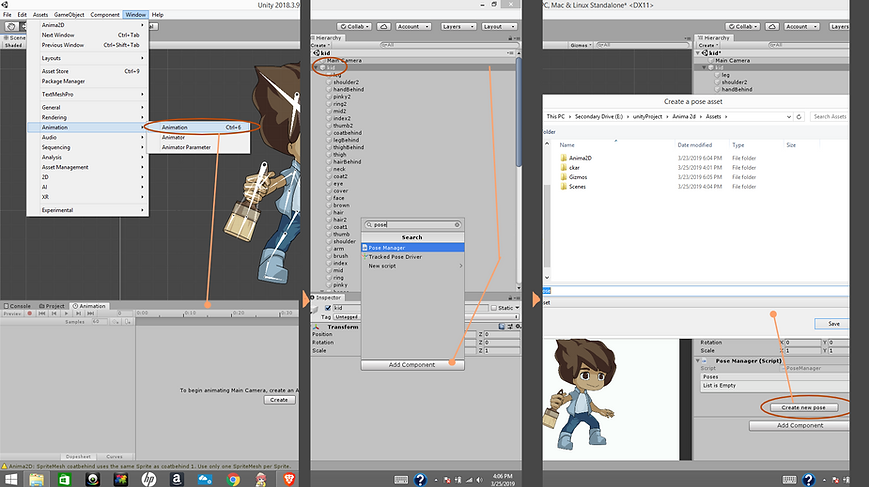Open the Shaded draw mode dropdown

(x=14, y=45)
